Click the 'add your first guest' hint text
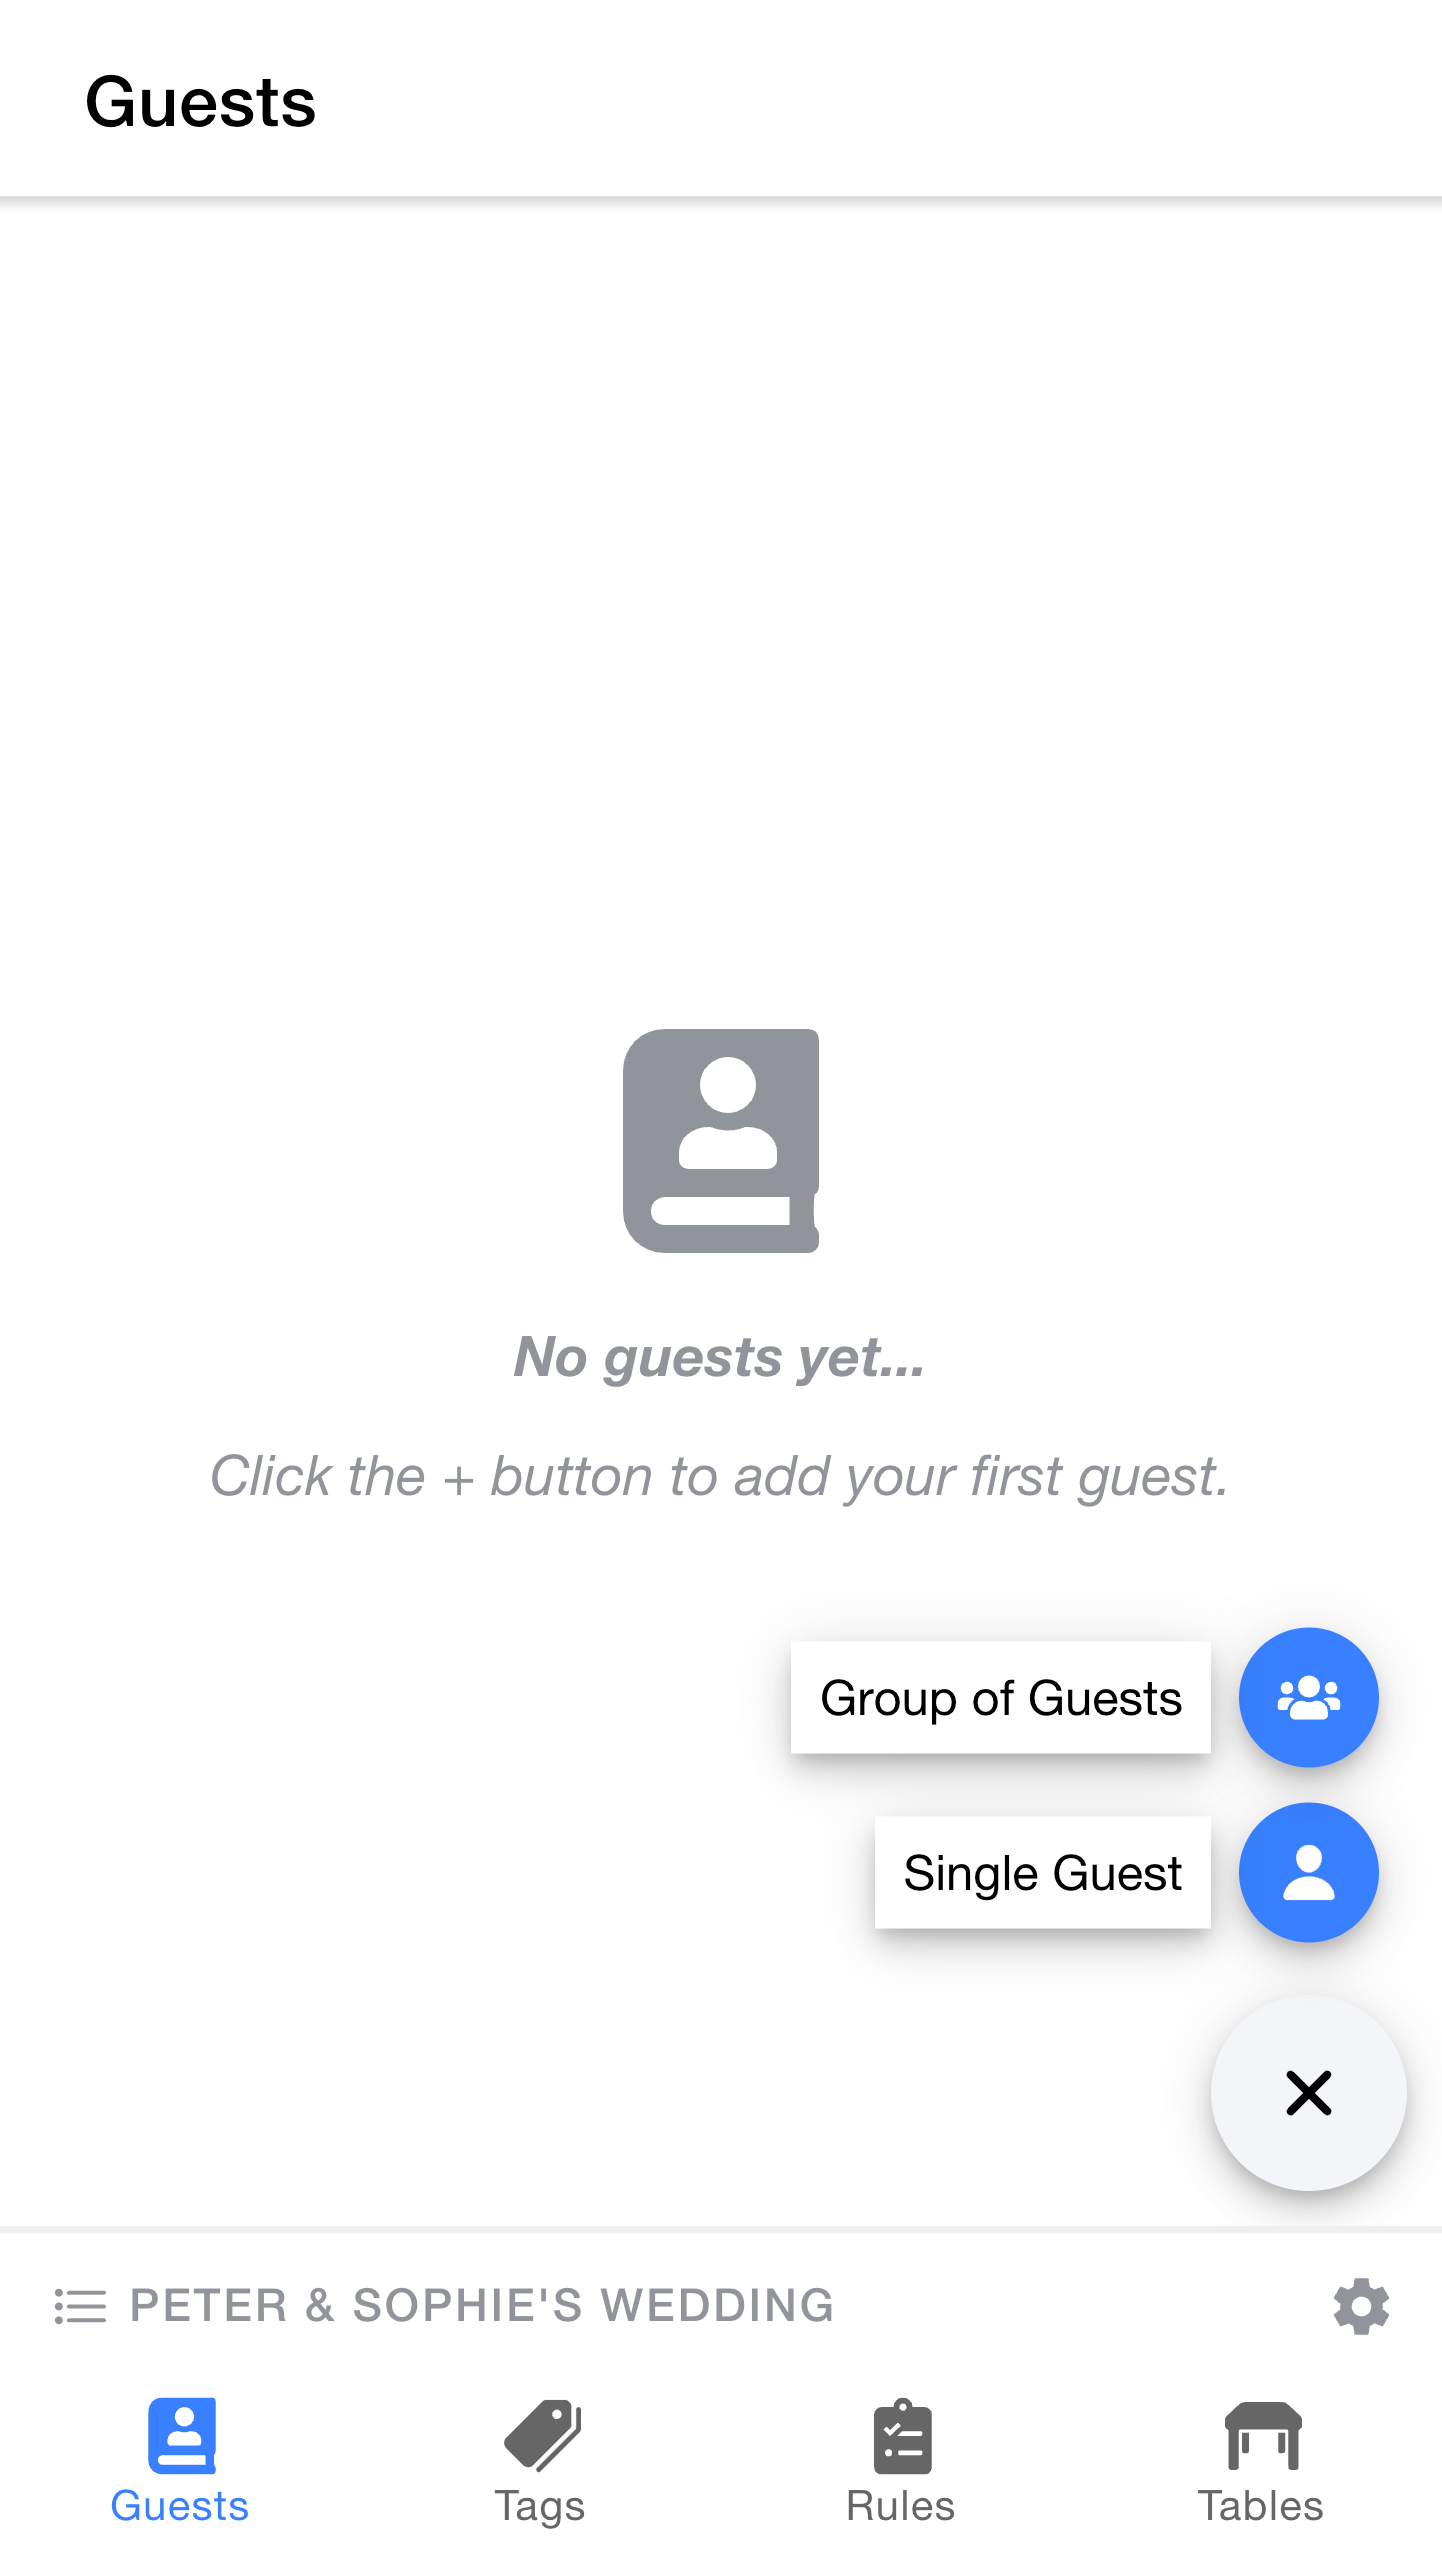 pos(719,1476)
